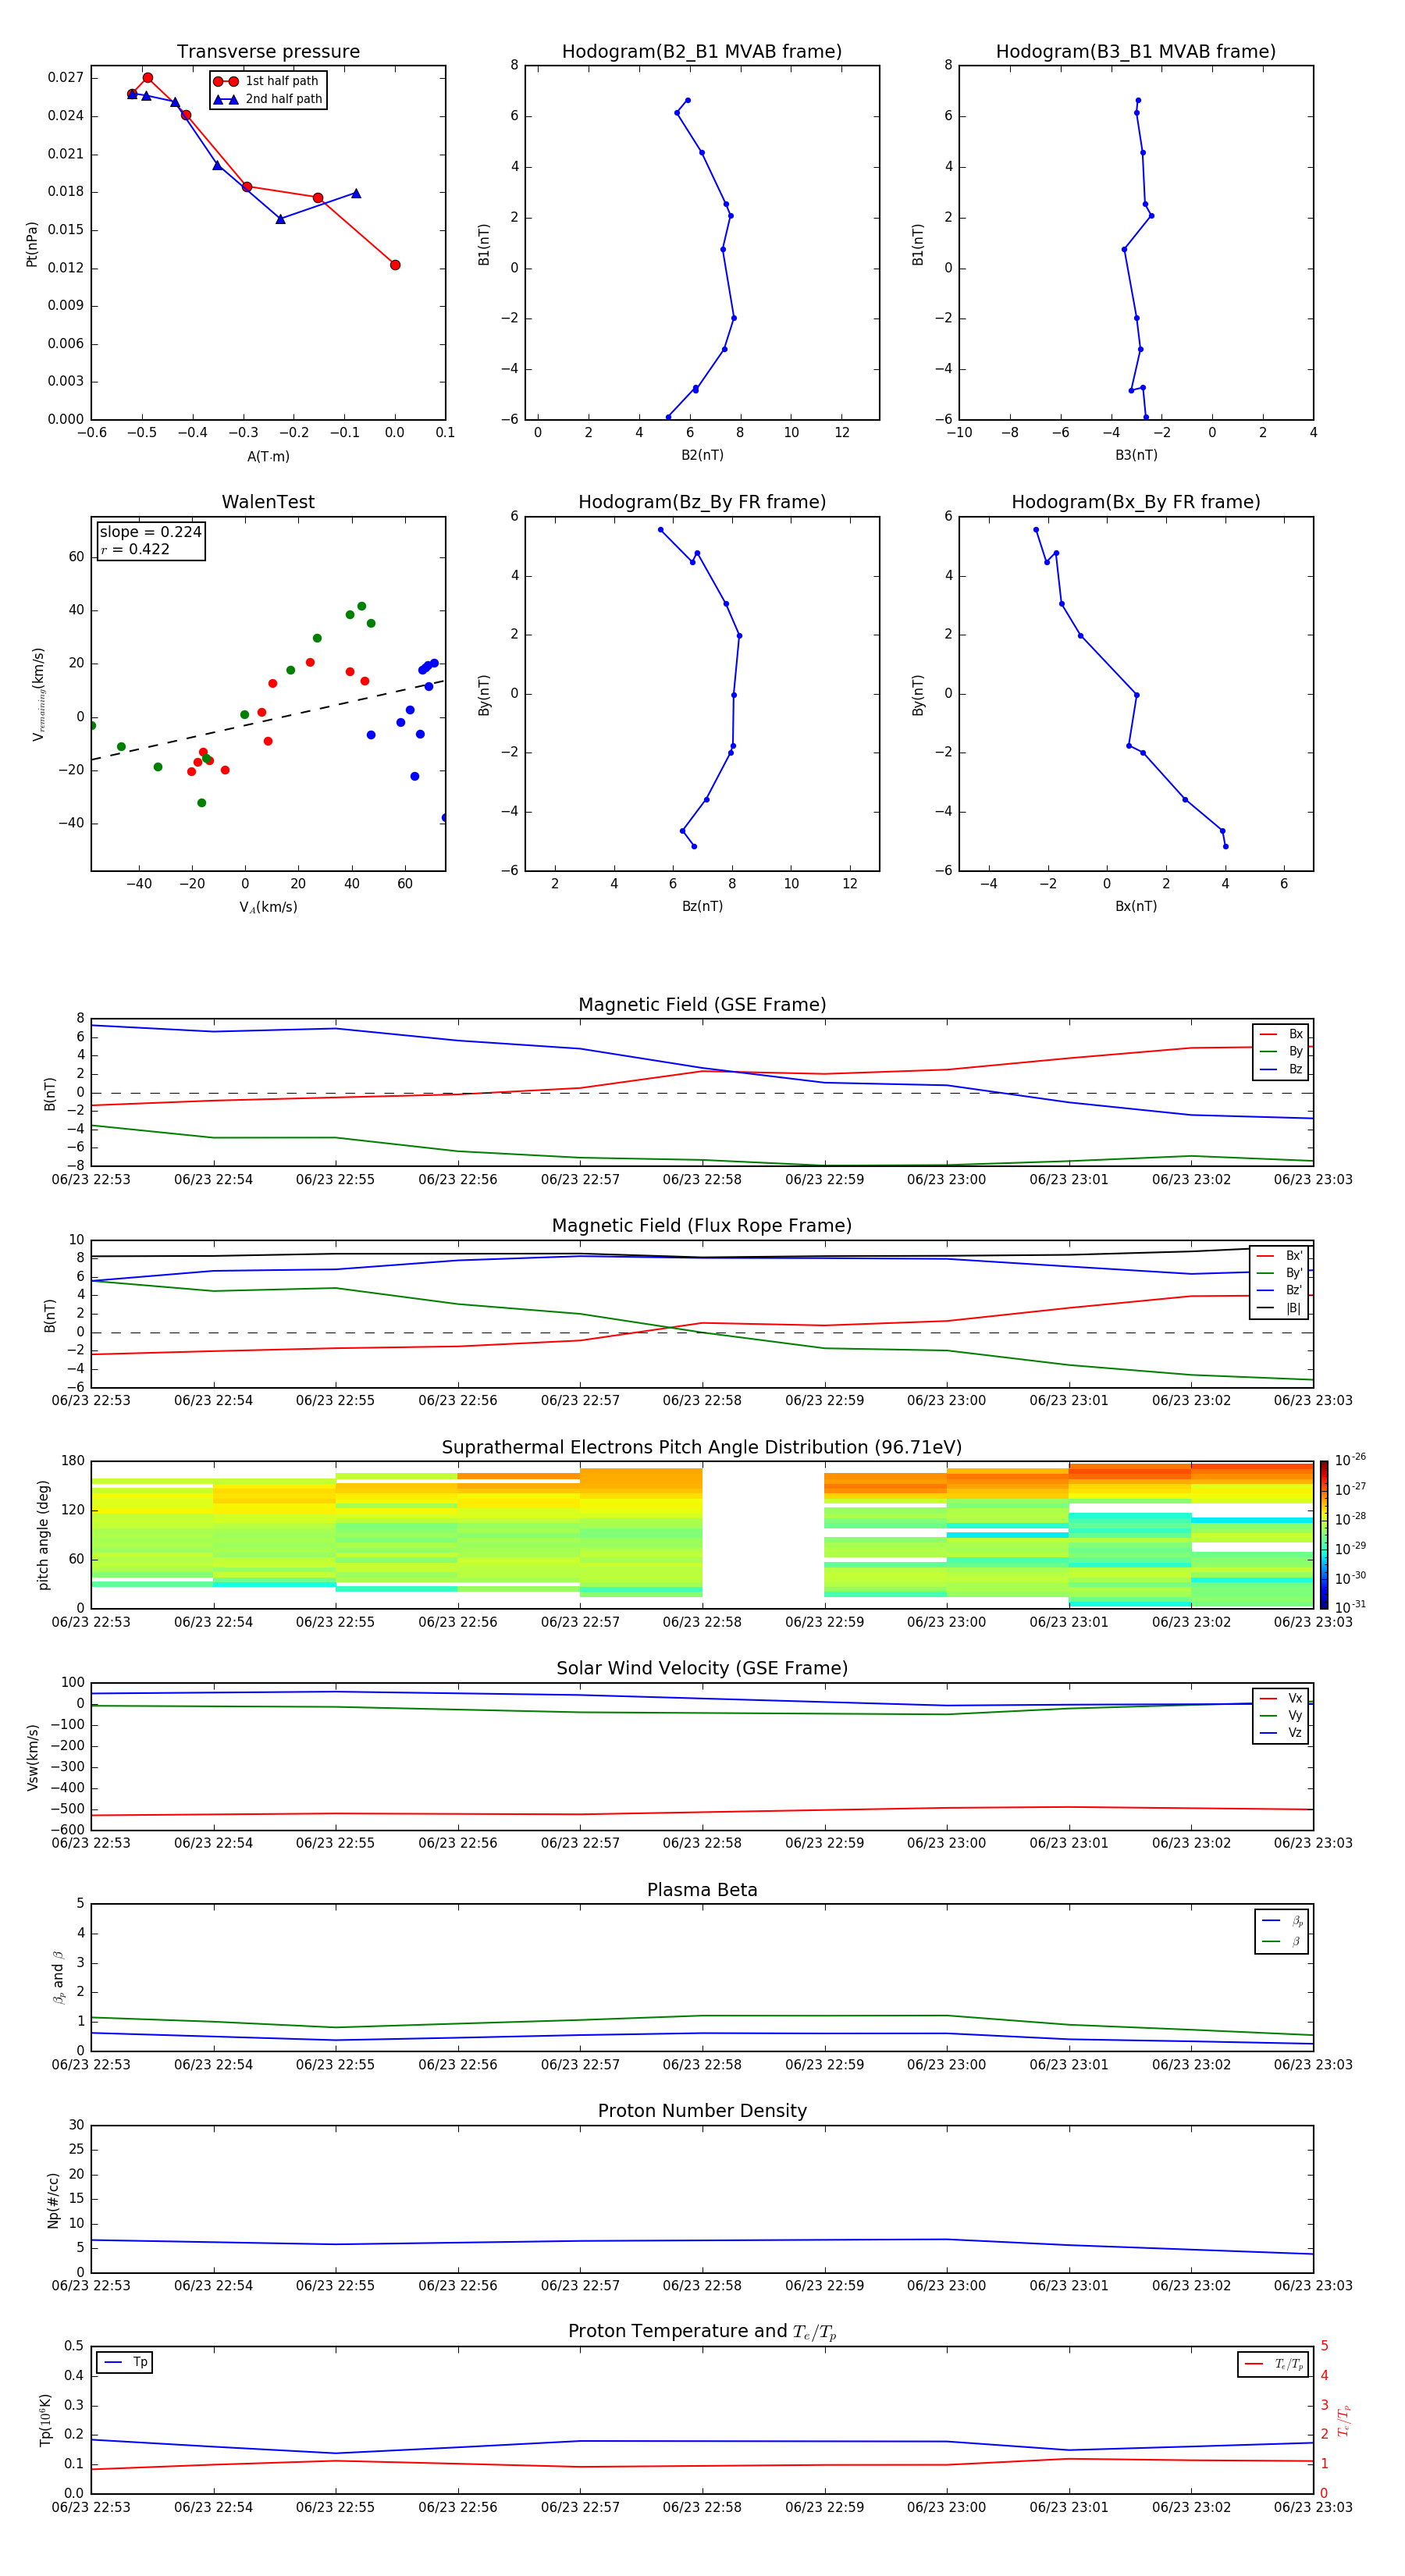1405x2576 pixels.
Task: Select the "Hodogram(Bz_By FR frame)" title
Action: click(702, 502)
